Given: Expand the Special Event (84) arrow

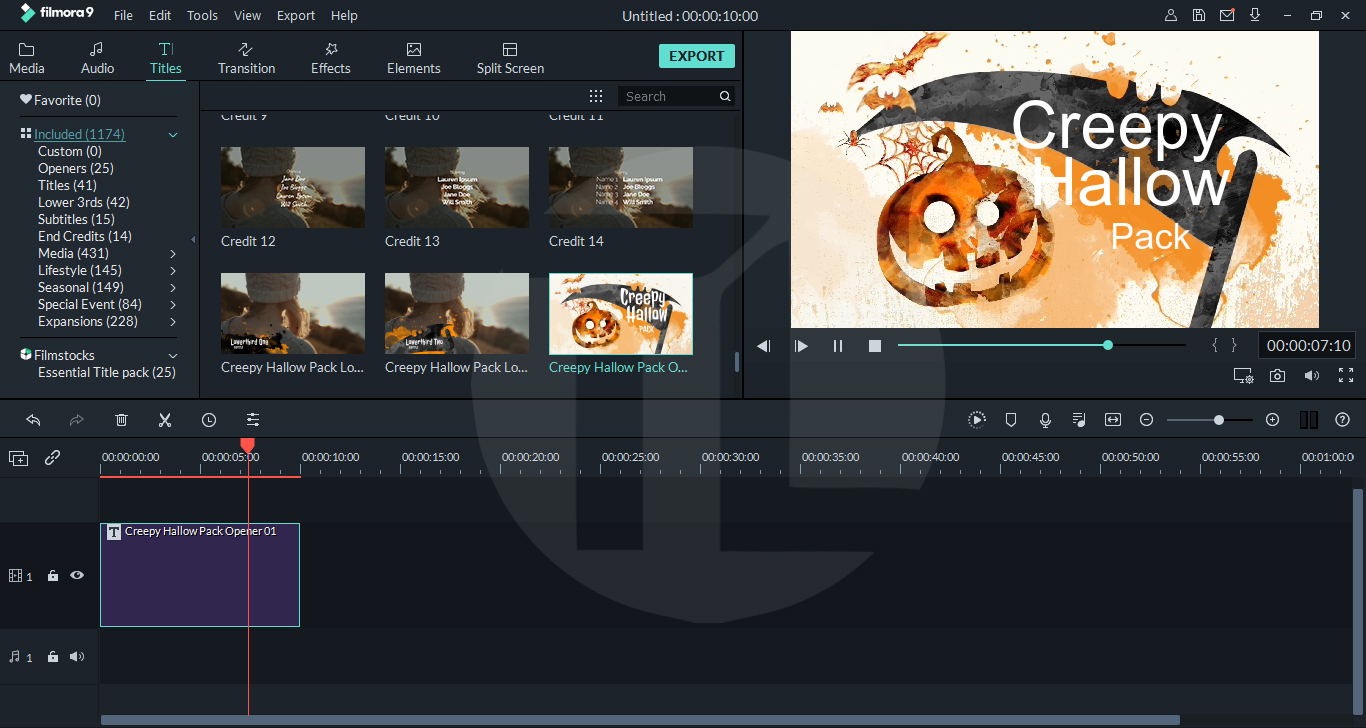Looking at the screenshot, I should (173, 305).
